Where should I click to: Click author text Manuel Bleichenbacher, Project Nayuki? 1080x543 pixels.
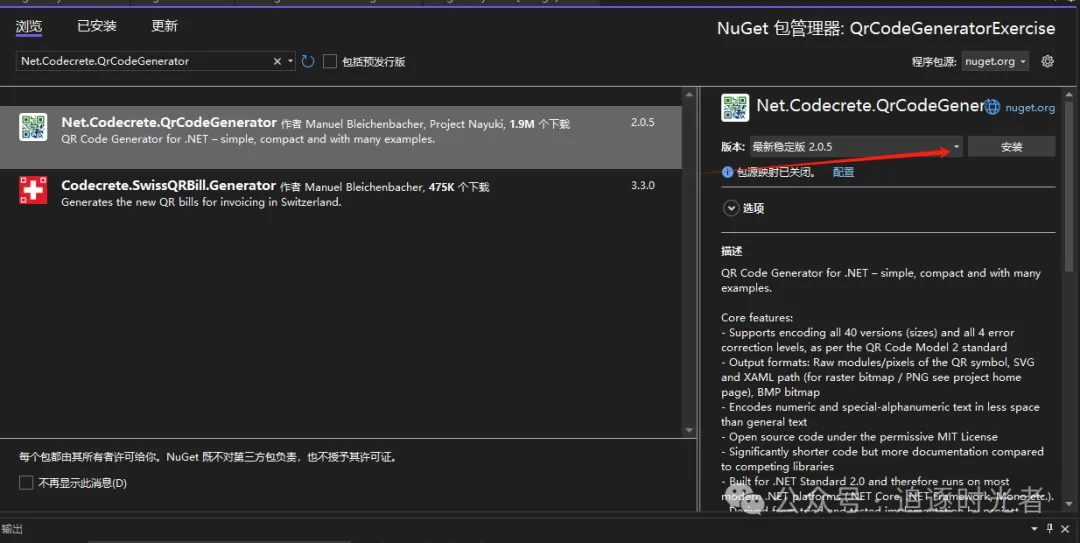pyautogui.click(x=405, y=124)
